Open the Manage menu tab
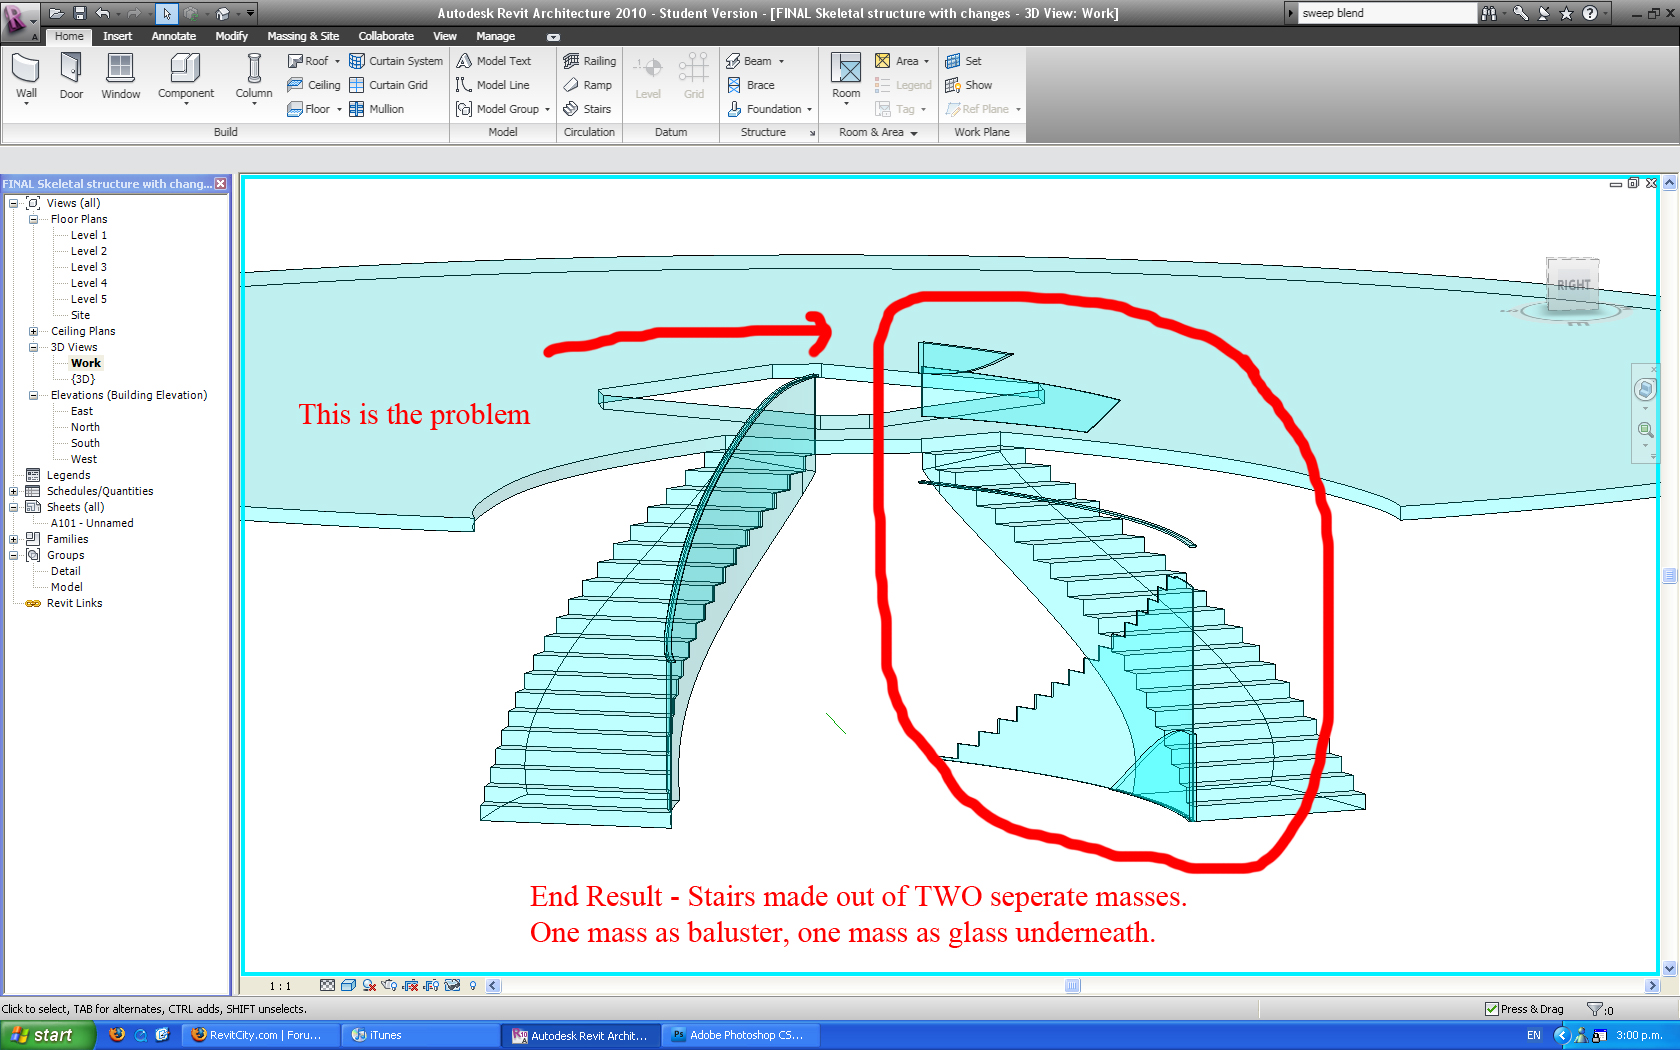Viewport: 1680px width, 1050px height. (x=495, y=36)
